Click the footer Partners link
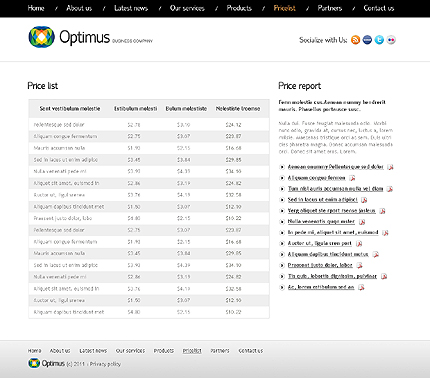430x378 pixels. (x=220, y=351)
